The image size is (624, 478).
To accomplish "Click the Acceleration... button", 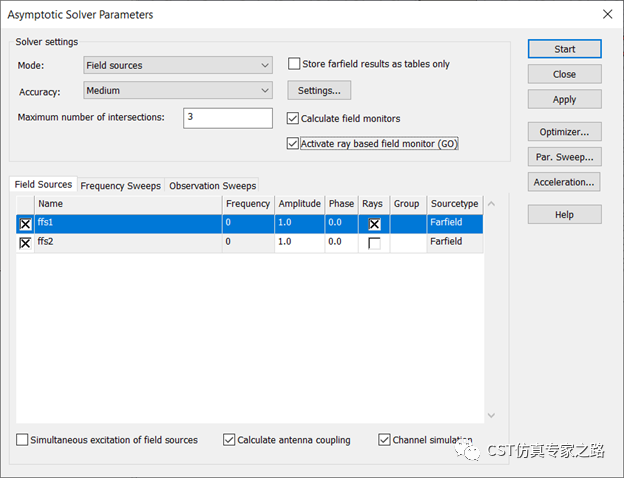I will pos(564,182).
